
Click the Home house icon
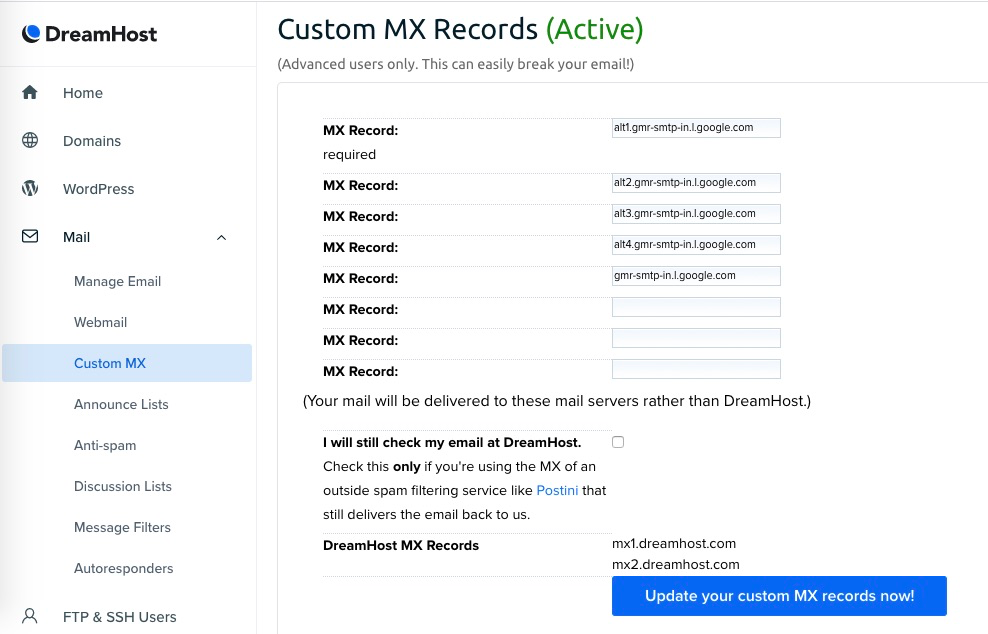pos(30,93)
